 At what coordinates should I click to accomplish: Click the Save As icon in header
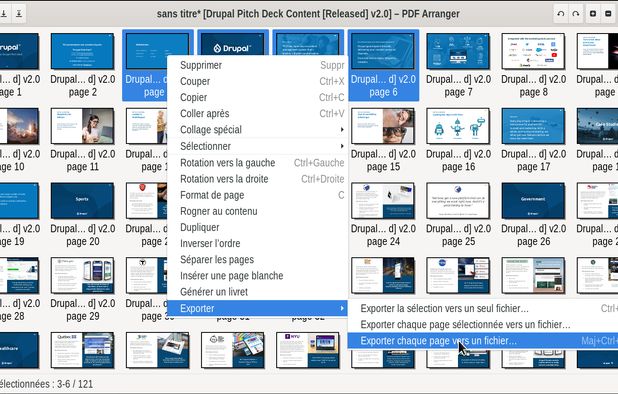19,13
